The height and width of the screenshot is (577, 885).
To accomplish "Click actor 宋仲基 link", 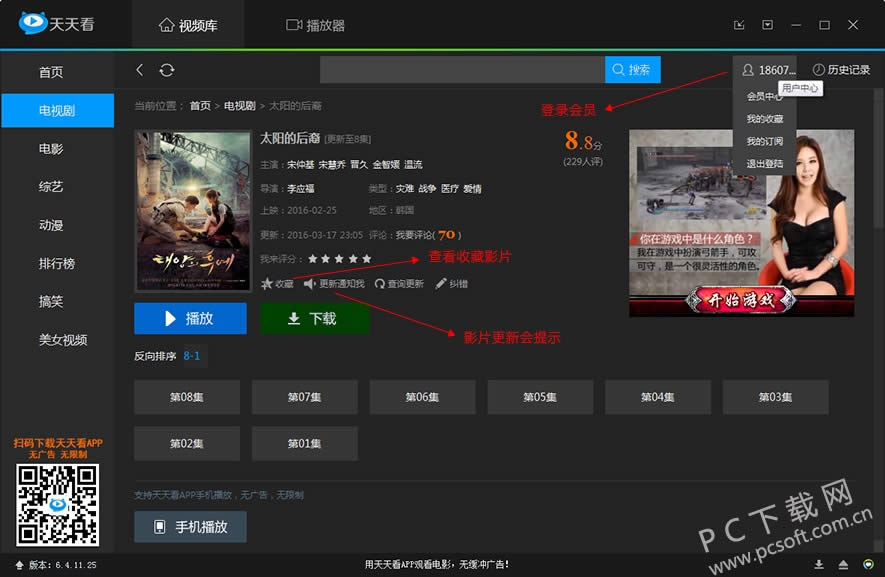I will pos(300,164).
